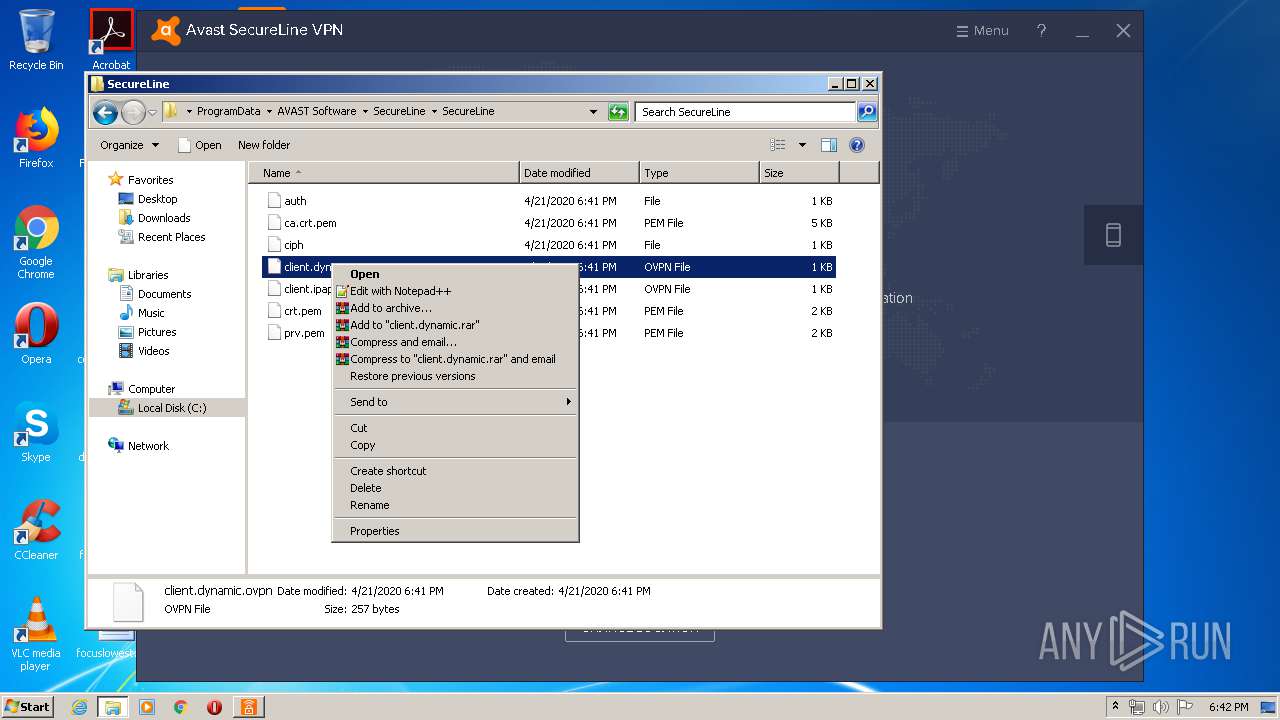
Task: Select Add to "client.dynamic.rar"
Action: 455,325
